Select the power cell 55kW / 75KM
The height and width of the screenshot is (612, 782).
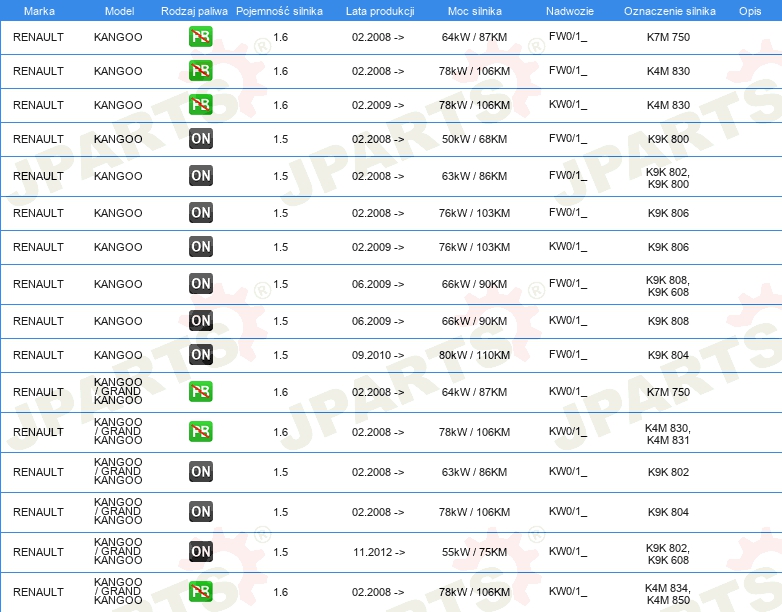[474, 552]
